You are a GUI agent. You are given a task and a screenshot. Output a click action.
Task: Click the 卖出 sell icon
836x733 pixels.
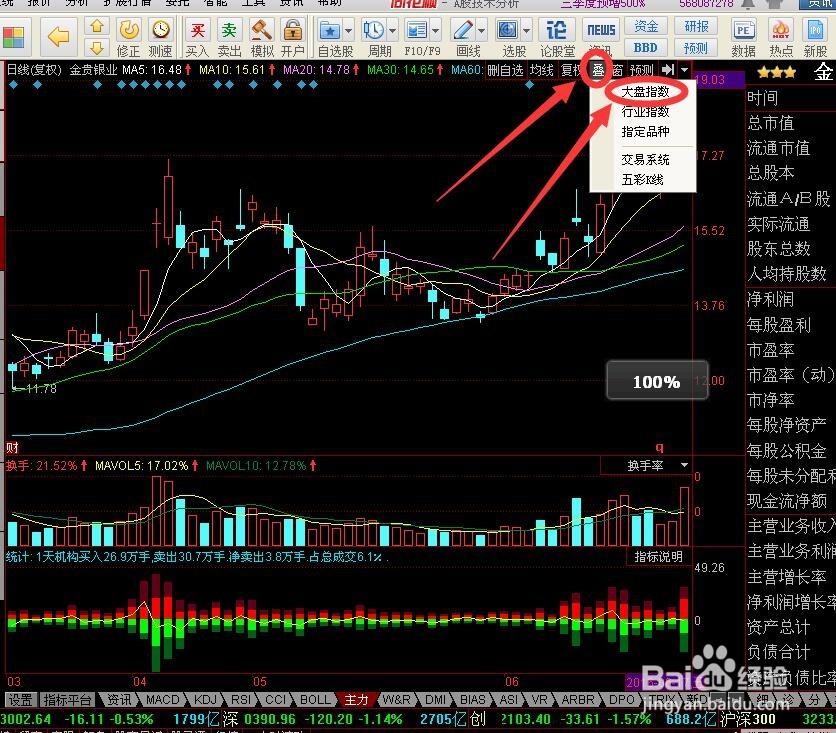point(229,38)
